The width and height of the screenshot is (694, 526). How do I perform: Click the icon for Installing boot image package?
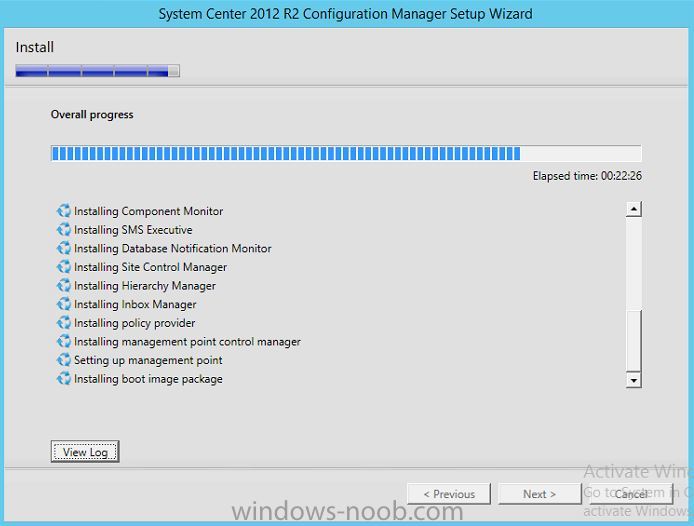coord(64,379)
